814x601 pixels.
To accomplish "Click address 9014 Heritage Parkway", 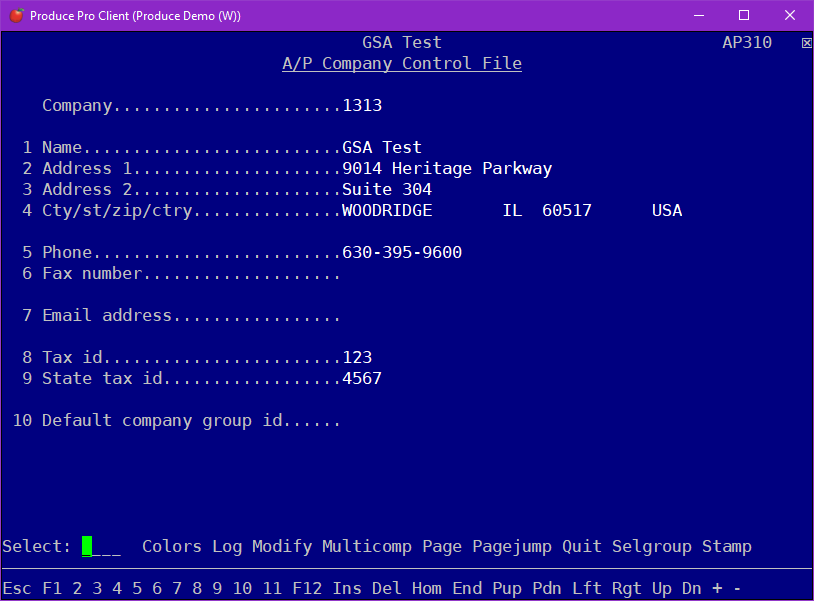I will pyautogui.click(x=447, y=169).
